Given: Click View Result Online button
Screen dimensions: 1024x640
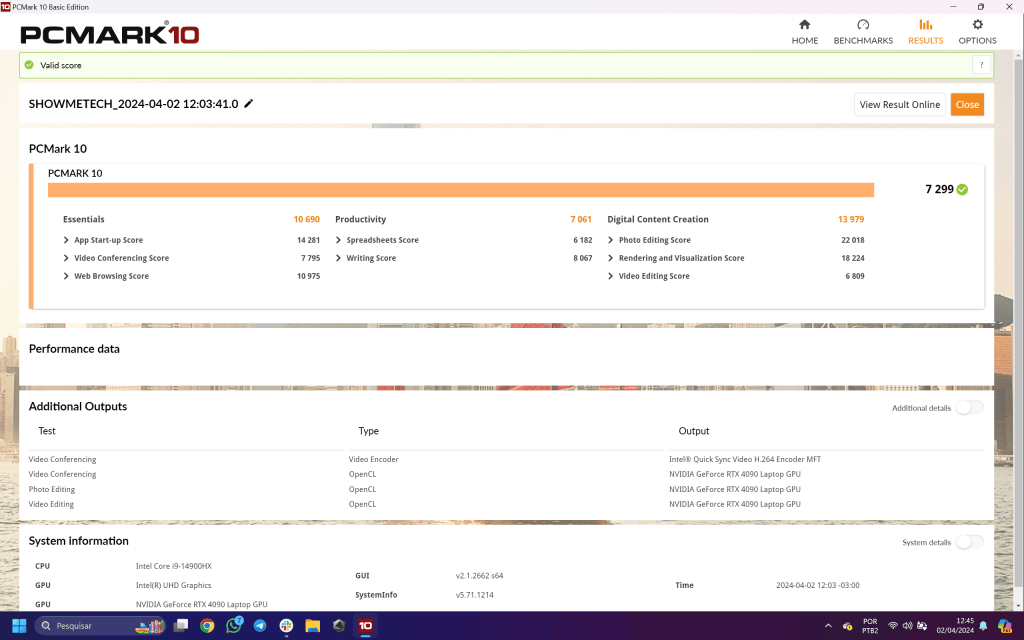Looking at the screenshot, I should (x=899, y=104).
